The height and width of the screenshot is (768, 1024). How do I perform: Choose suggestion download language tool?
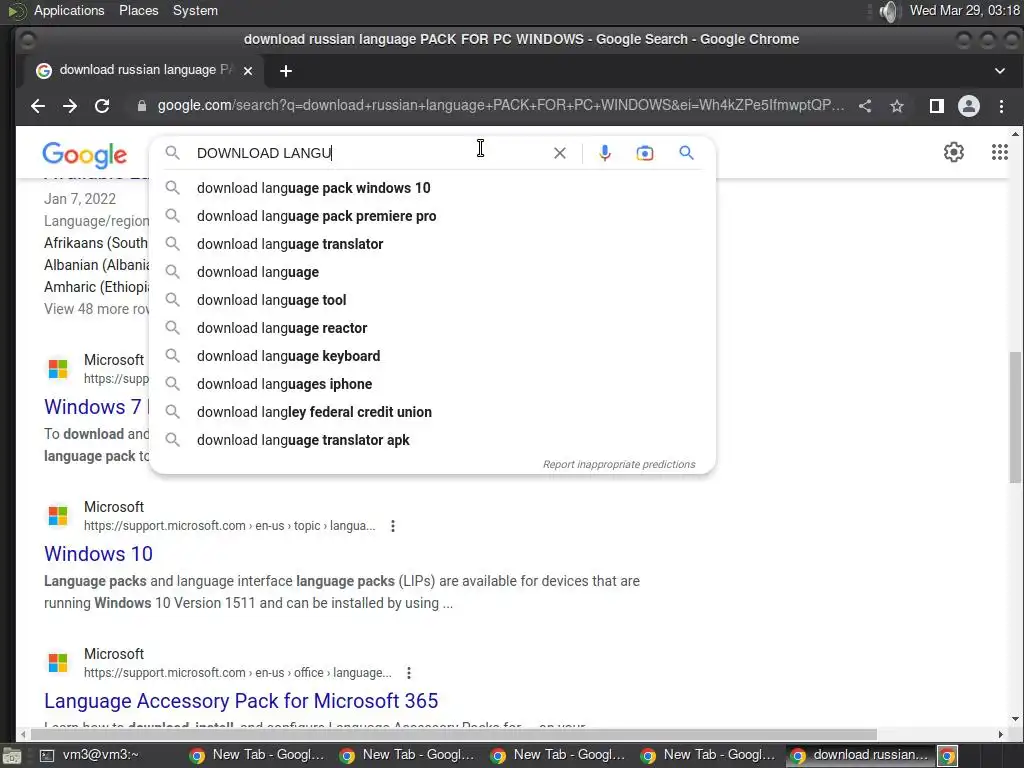coord(432,300)
